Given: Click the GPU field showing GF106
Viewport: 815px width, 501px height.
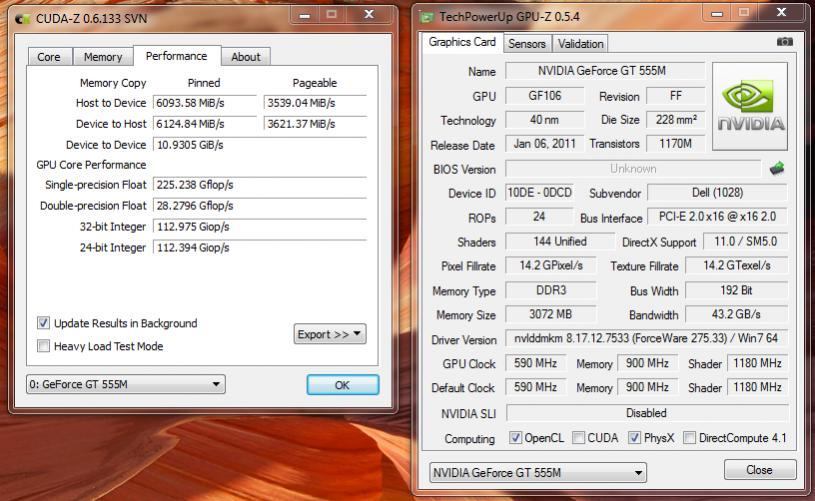Looking at the screenshot, I should point(545,96).
